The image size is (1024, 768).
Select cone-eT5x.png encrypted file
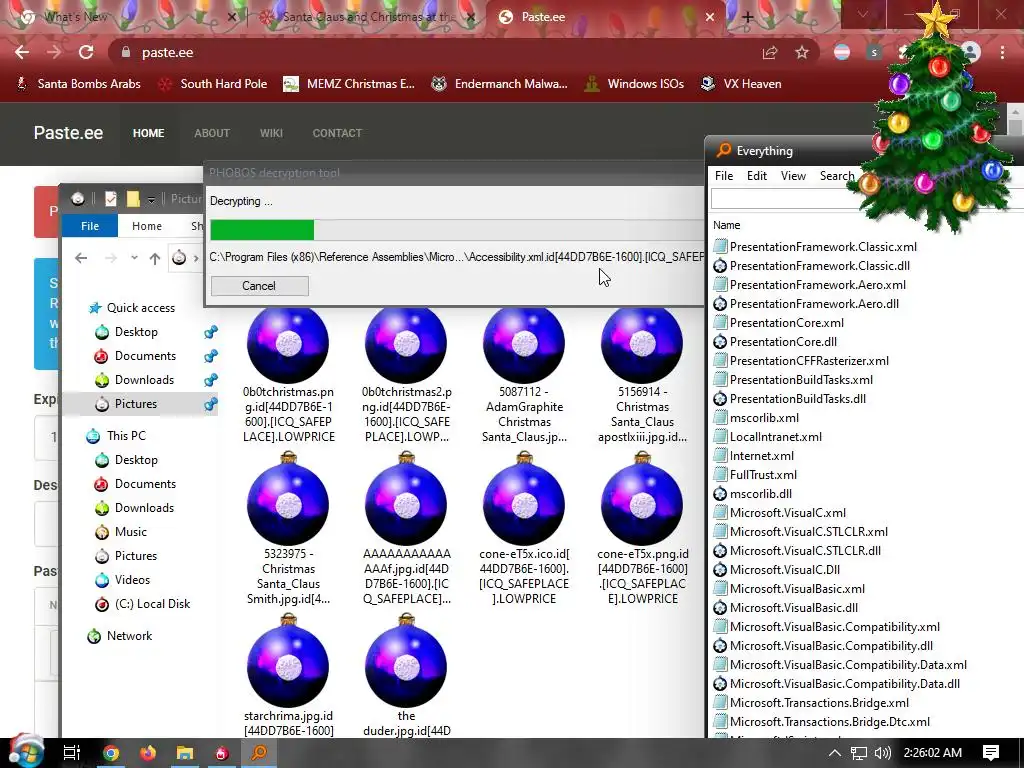tap(642, 529)
